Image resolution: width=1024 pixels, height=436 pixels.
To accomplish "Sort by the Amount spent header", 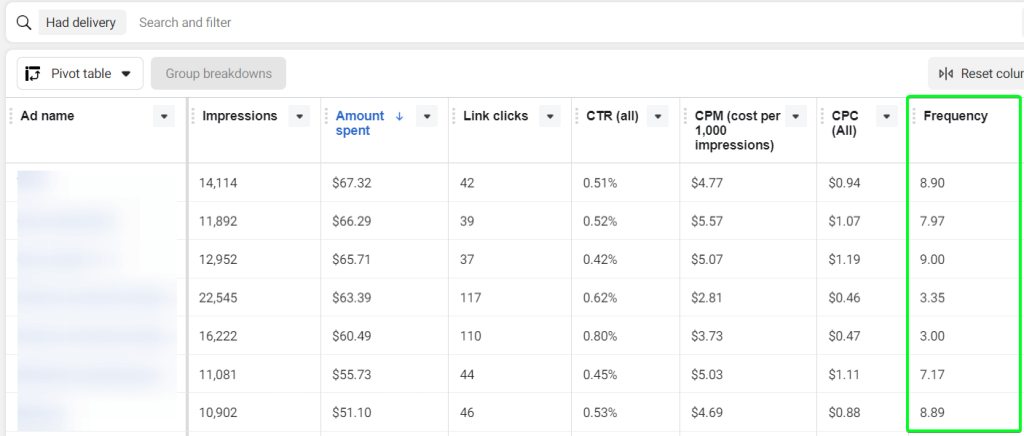I will tap(360, 123).
